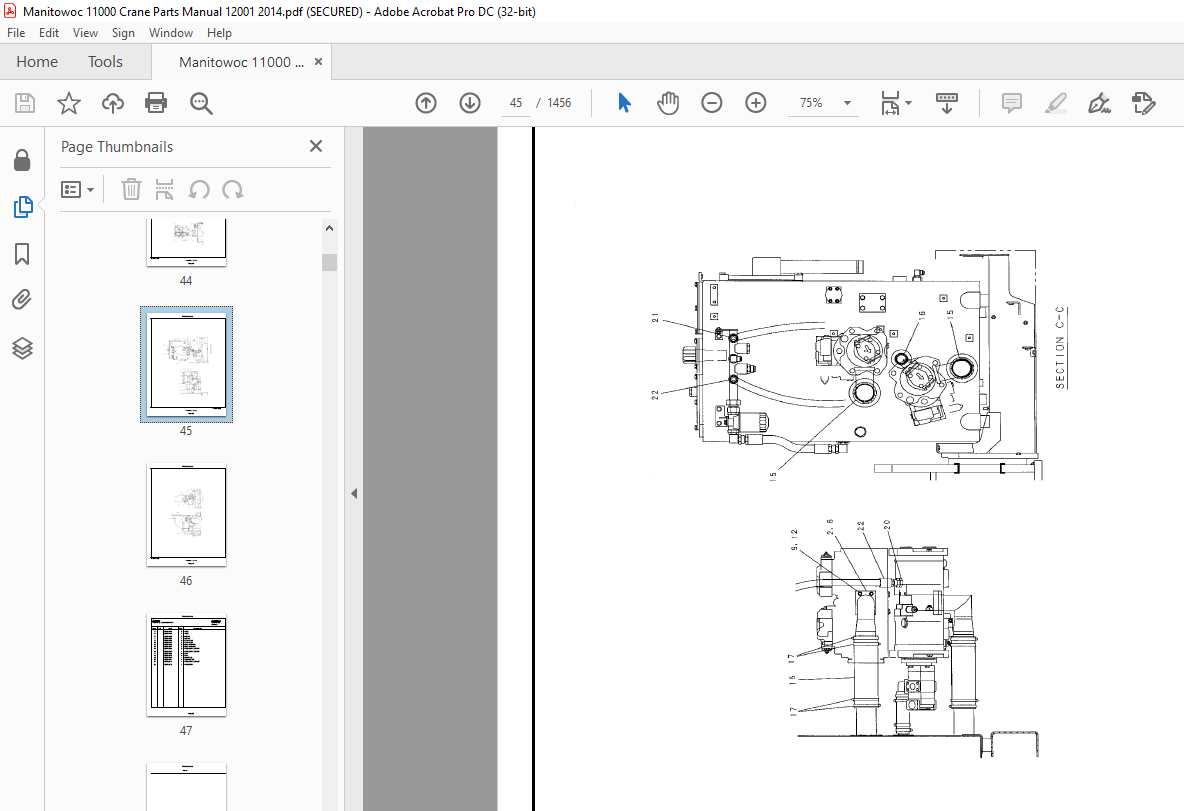The height and width of the screenshot is (811, 1184).
Task: Expand the fit page options arrow
Action: point(908,103)
